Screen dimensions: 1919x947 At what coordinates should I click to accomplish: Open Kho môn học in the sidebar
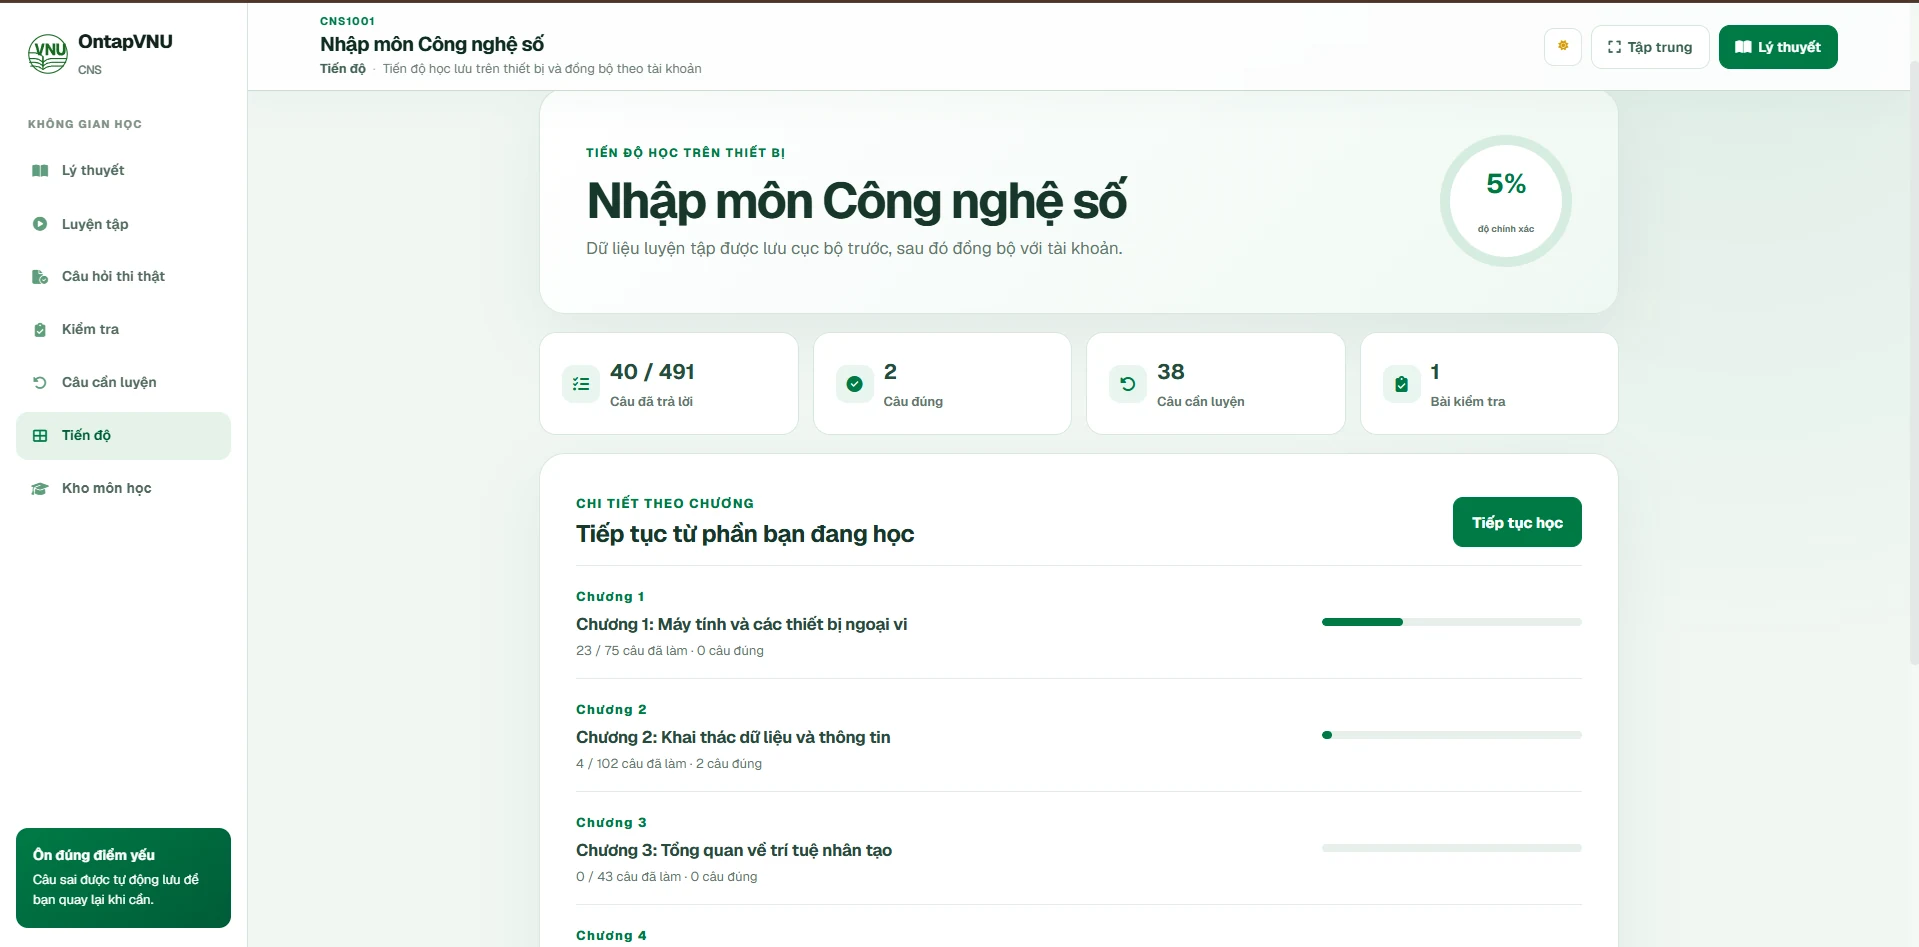[x=123, y=489]
